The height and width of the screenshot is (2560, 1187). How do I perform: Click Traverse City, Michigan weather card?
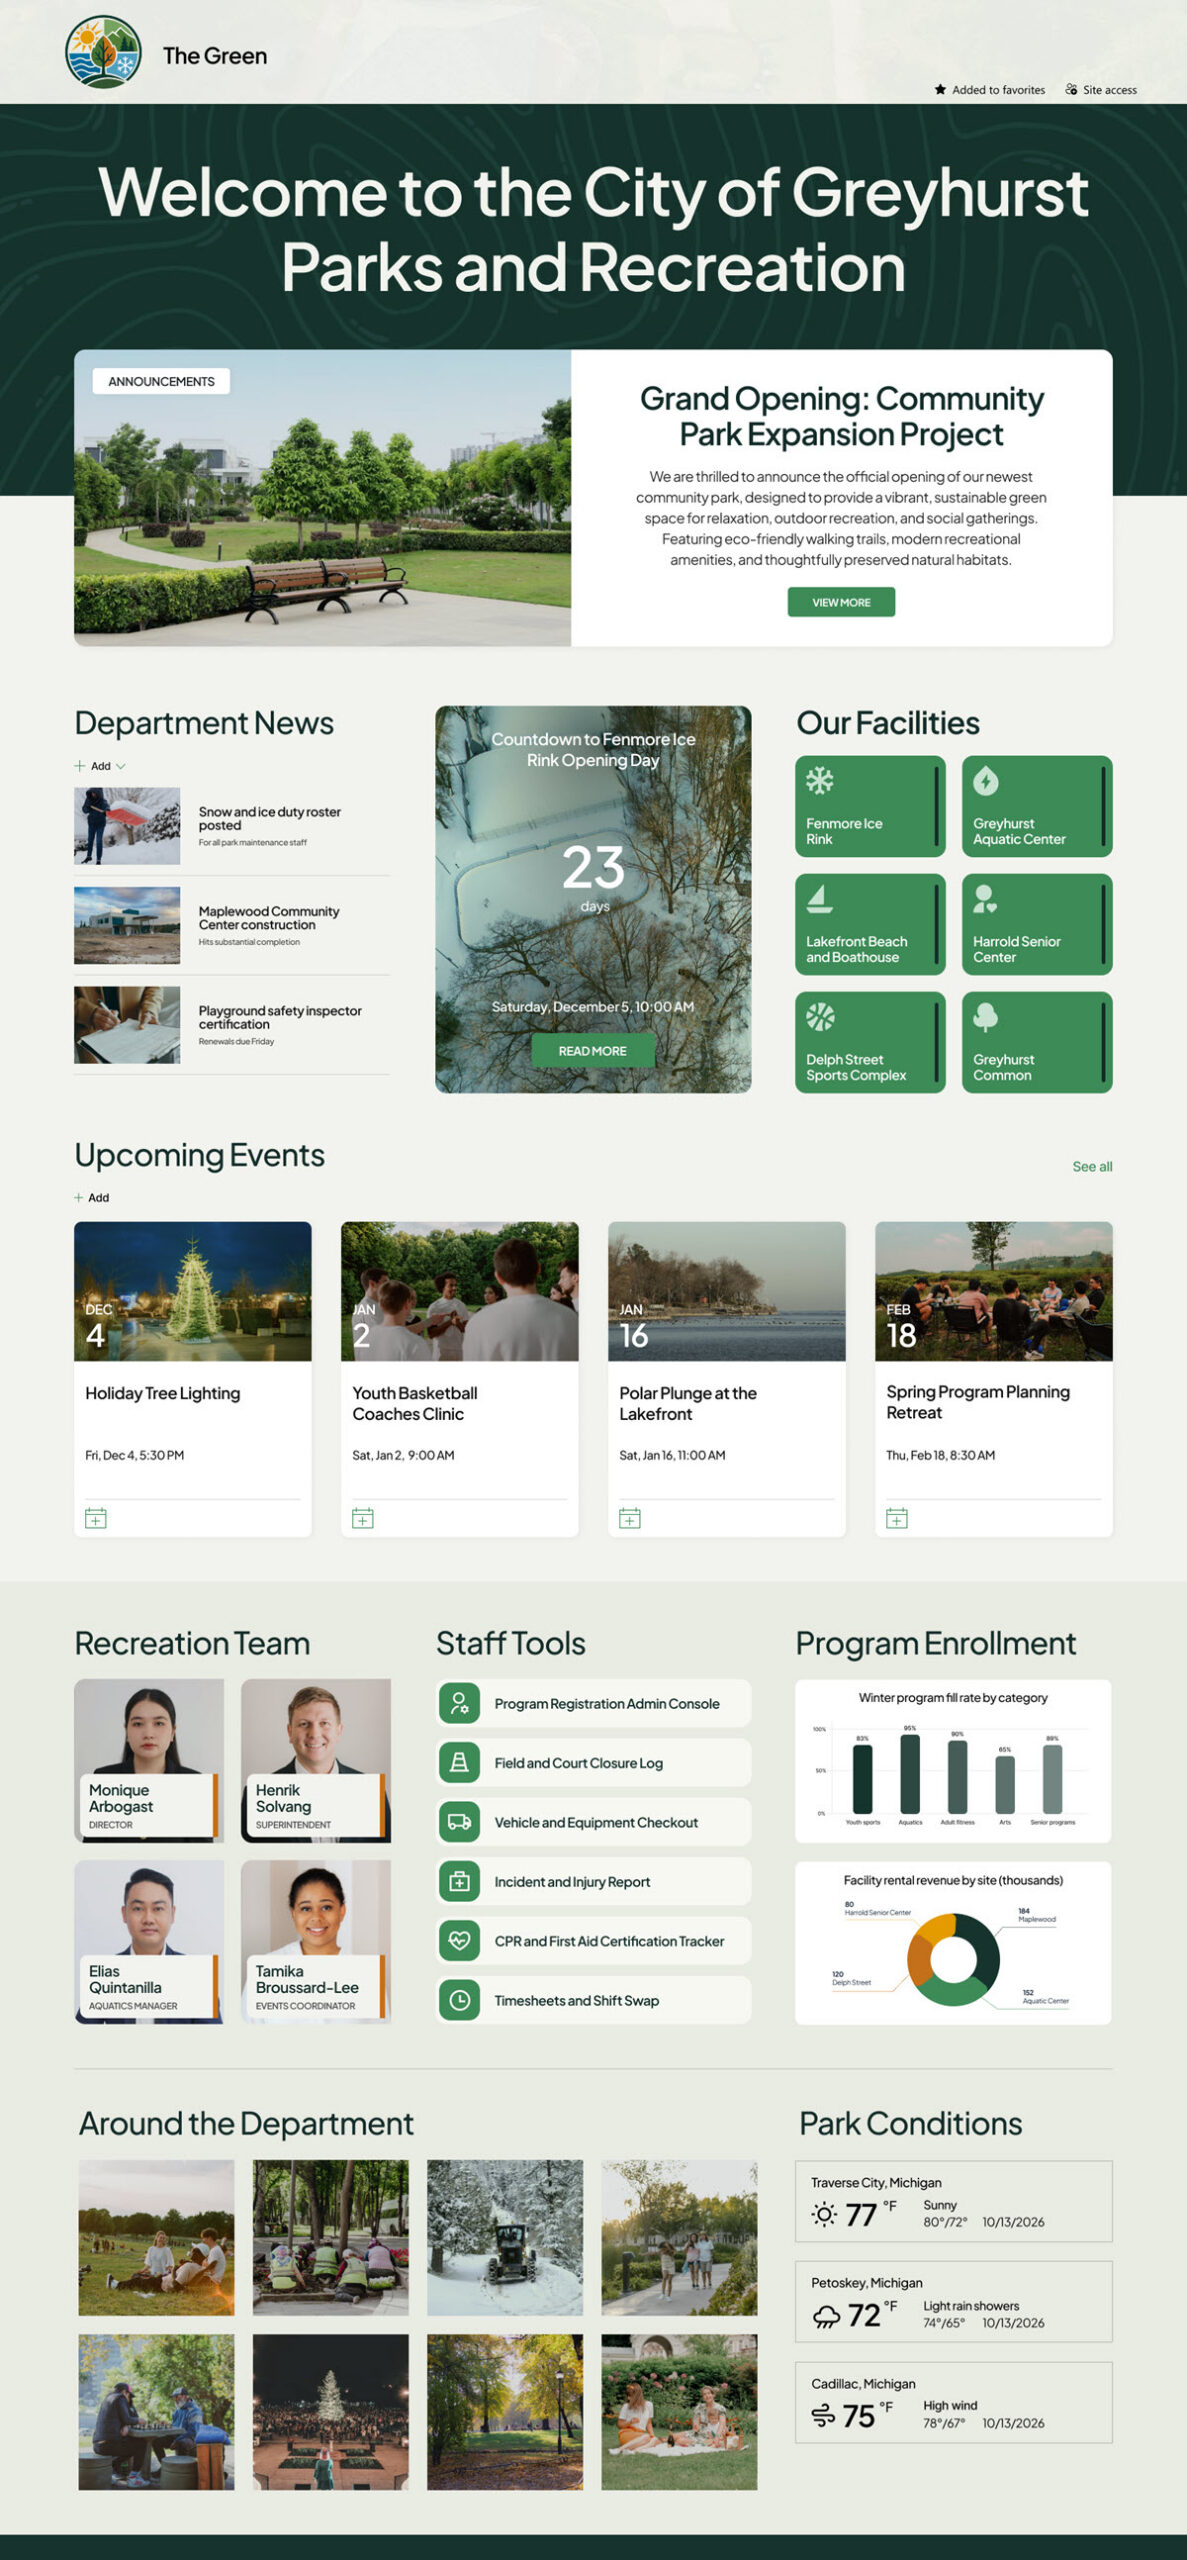(x=953, y=2201)
